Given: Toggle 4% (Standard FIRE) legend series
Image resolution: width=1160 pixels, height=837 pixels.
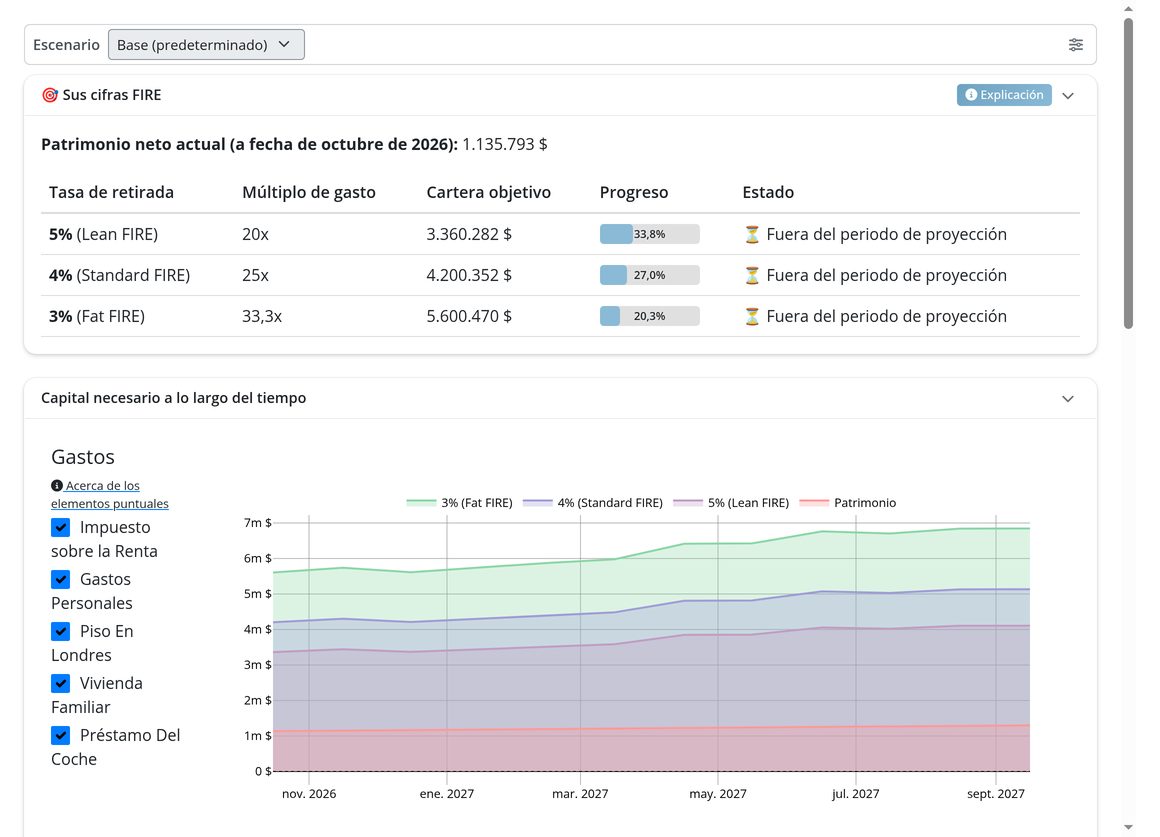Looking at the screenshot, I should pyautogui.click(x=593, y=502).
